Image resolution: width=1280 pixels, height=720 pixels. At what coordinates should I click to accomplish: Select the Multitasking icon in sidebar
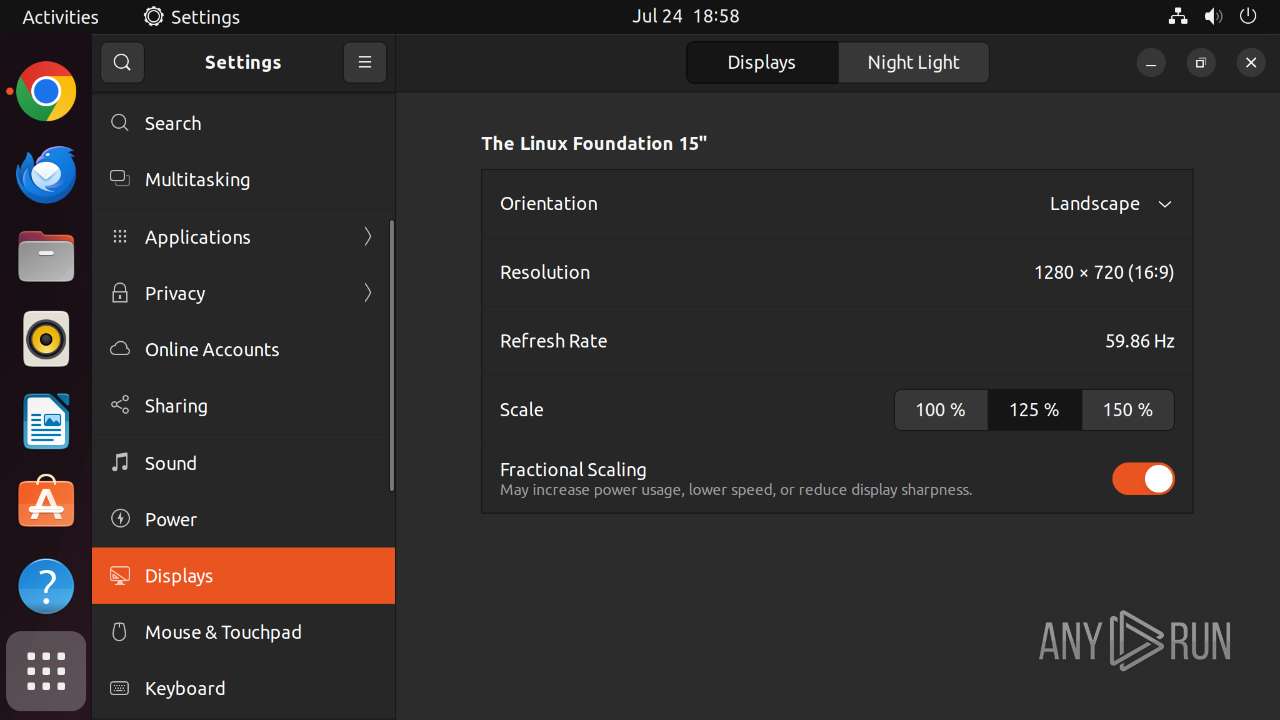pyautogui.click(x=120, y=179)
